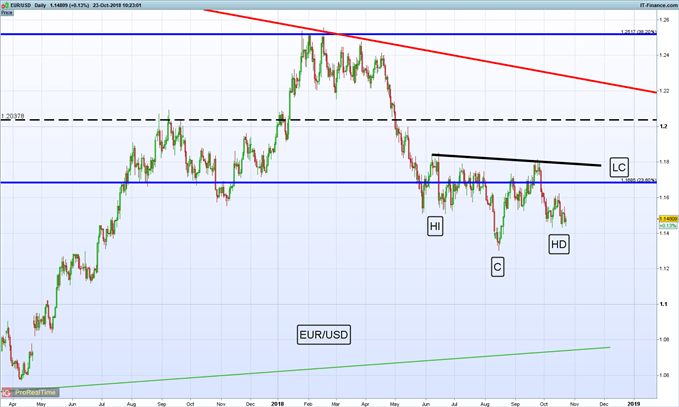Image resolution: width=679 pixels, height=407 pixels.
Task: Click the 2018 label on time axis
Action: coord(278,404)
